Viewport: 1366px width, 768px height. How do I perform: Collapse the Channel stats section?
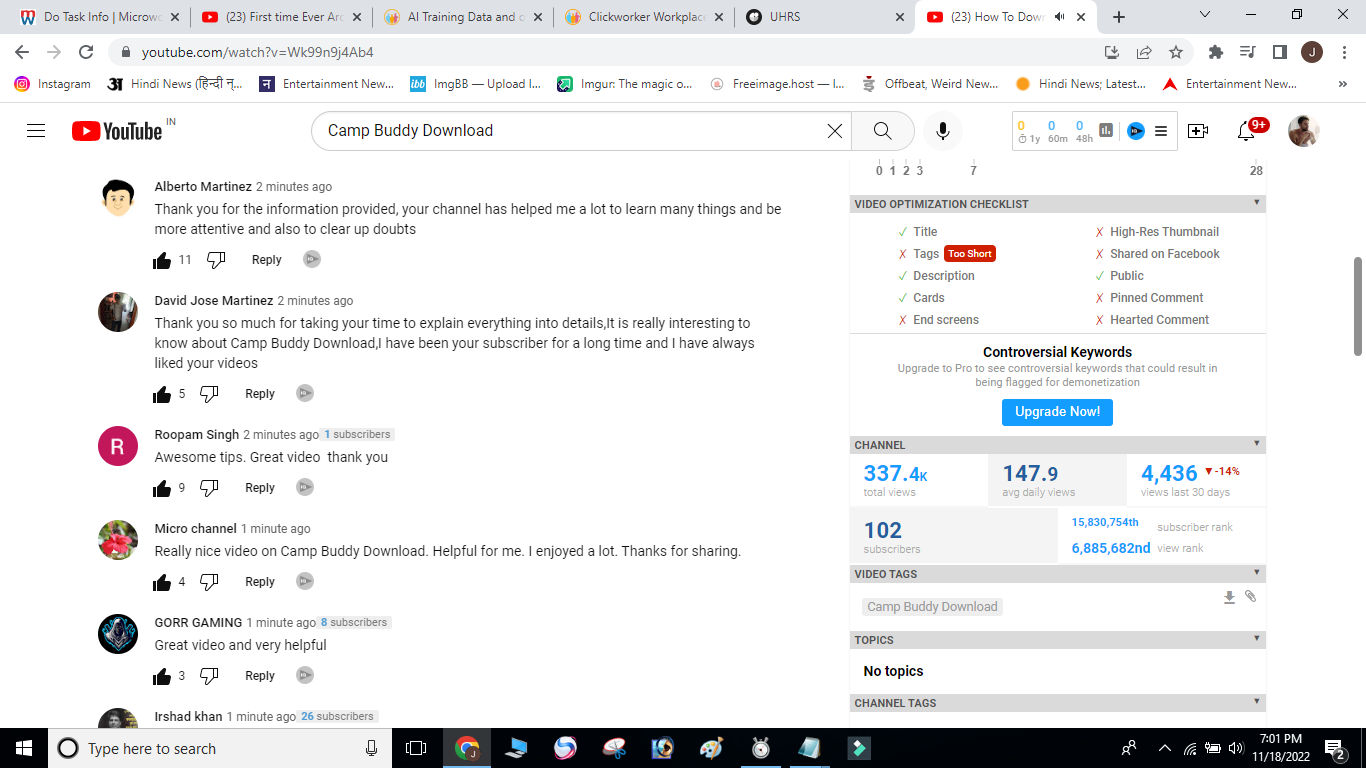tap(1257, 444)
